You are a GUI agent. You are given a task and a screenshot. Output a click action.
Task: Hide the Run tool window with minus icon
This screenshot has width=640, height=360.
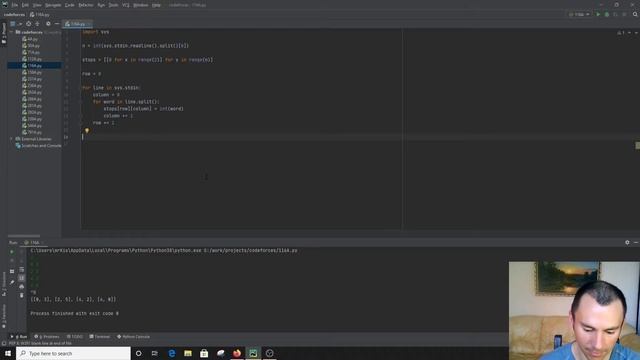click(636, 242)
